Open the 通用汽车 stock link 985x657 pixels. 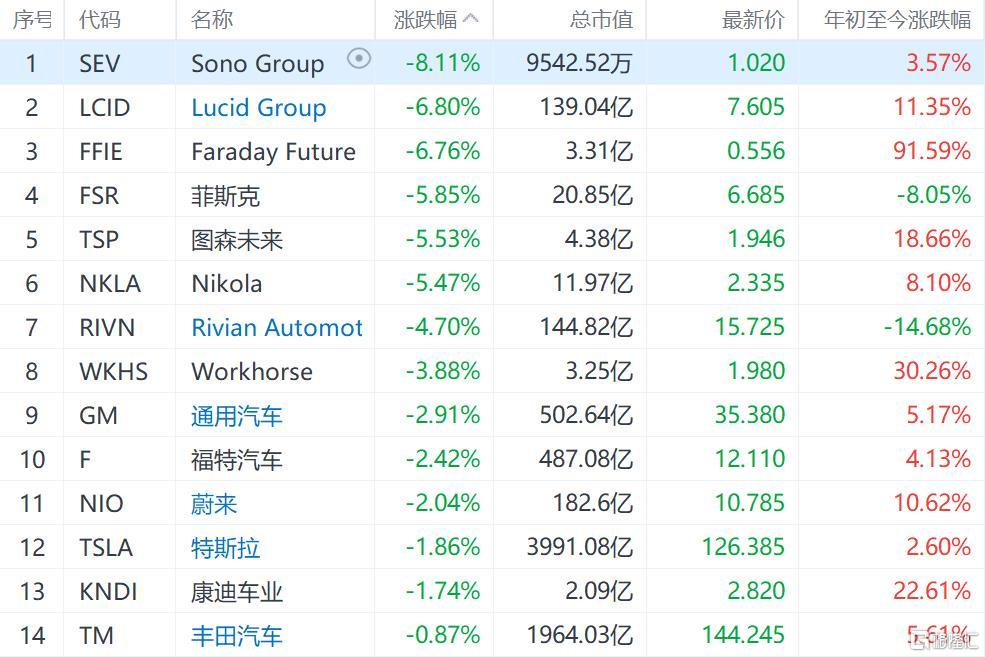(237, 416)
